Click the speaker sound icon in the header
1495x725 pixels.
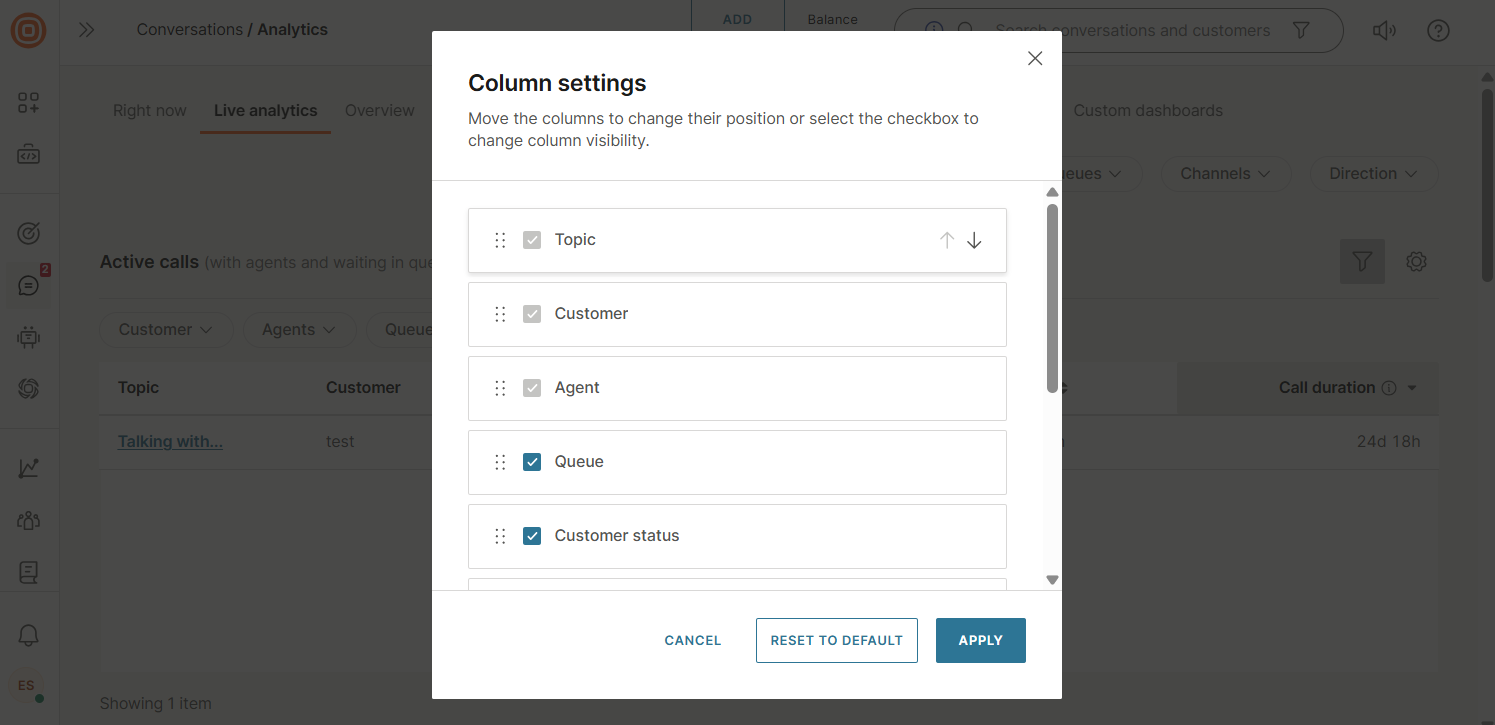(1384, 30)
